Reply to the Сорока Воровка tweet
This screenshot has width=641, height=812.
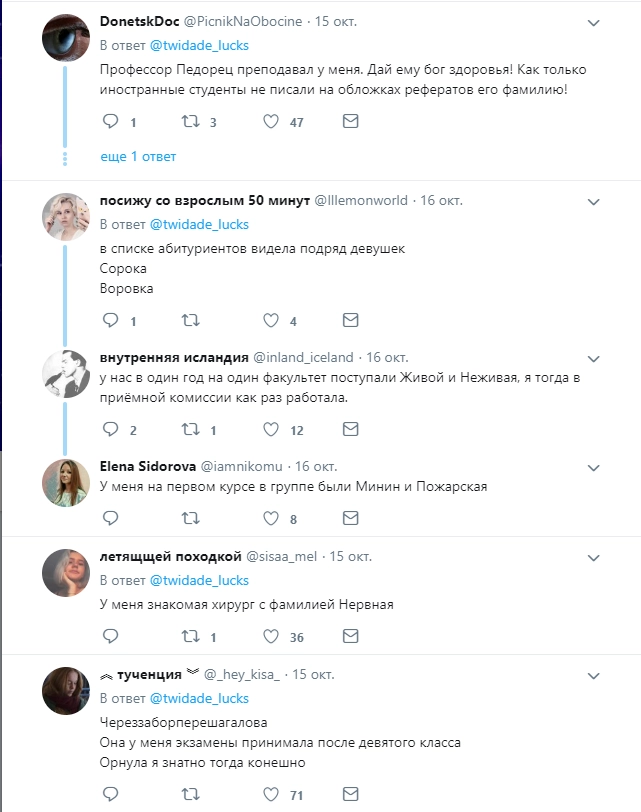click(x=111, y=321)
